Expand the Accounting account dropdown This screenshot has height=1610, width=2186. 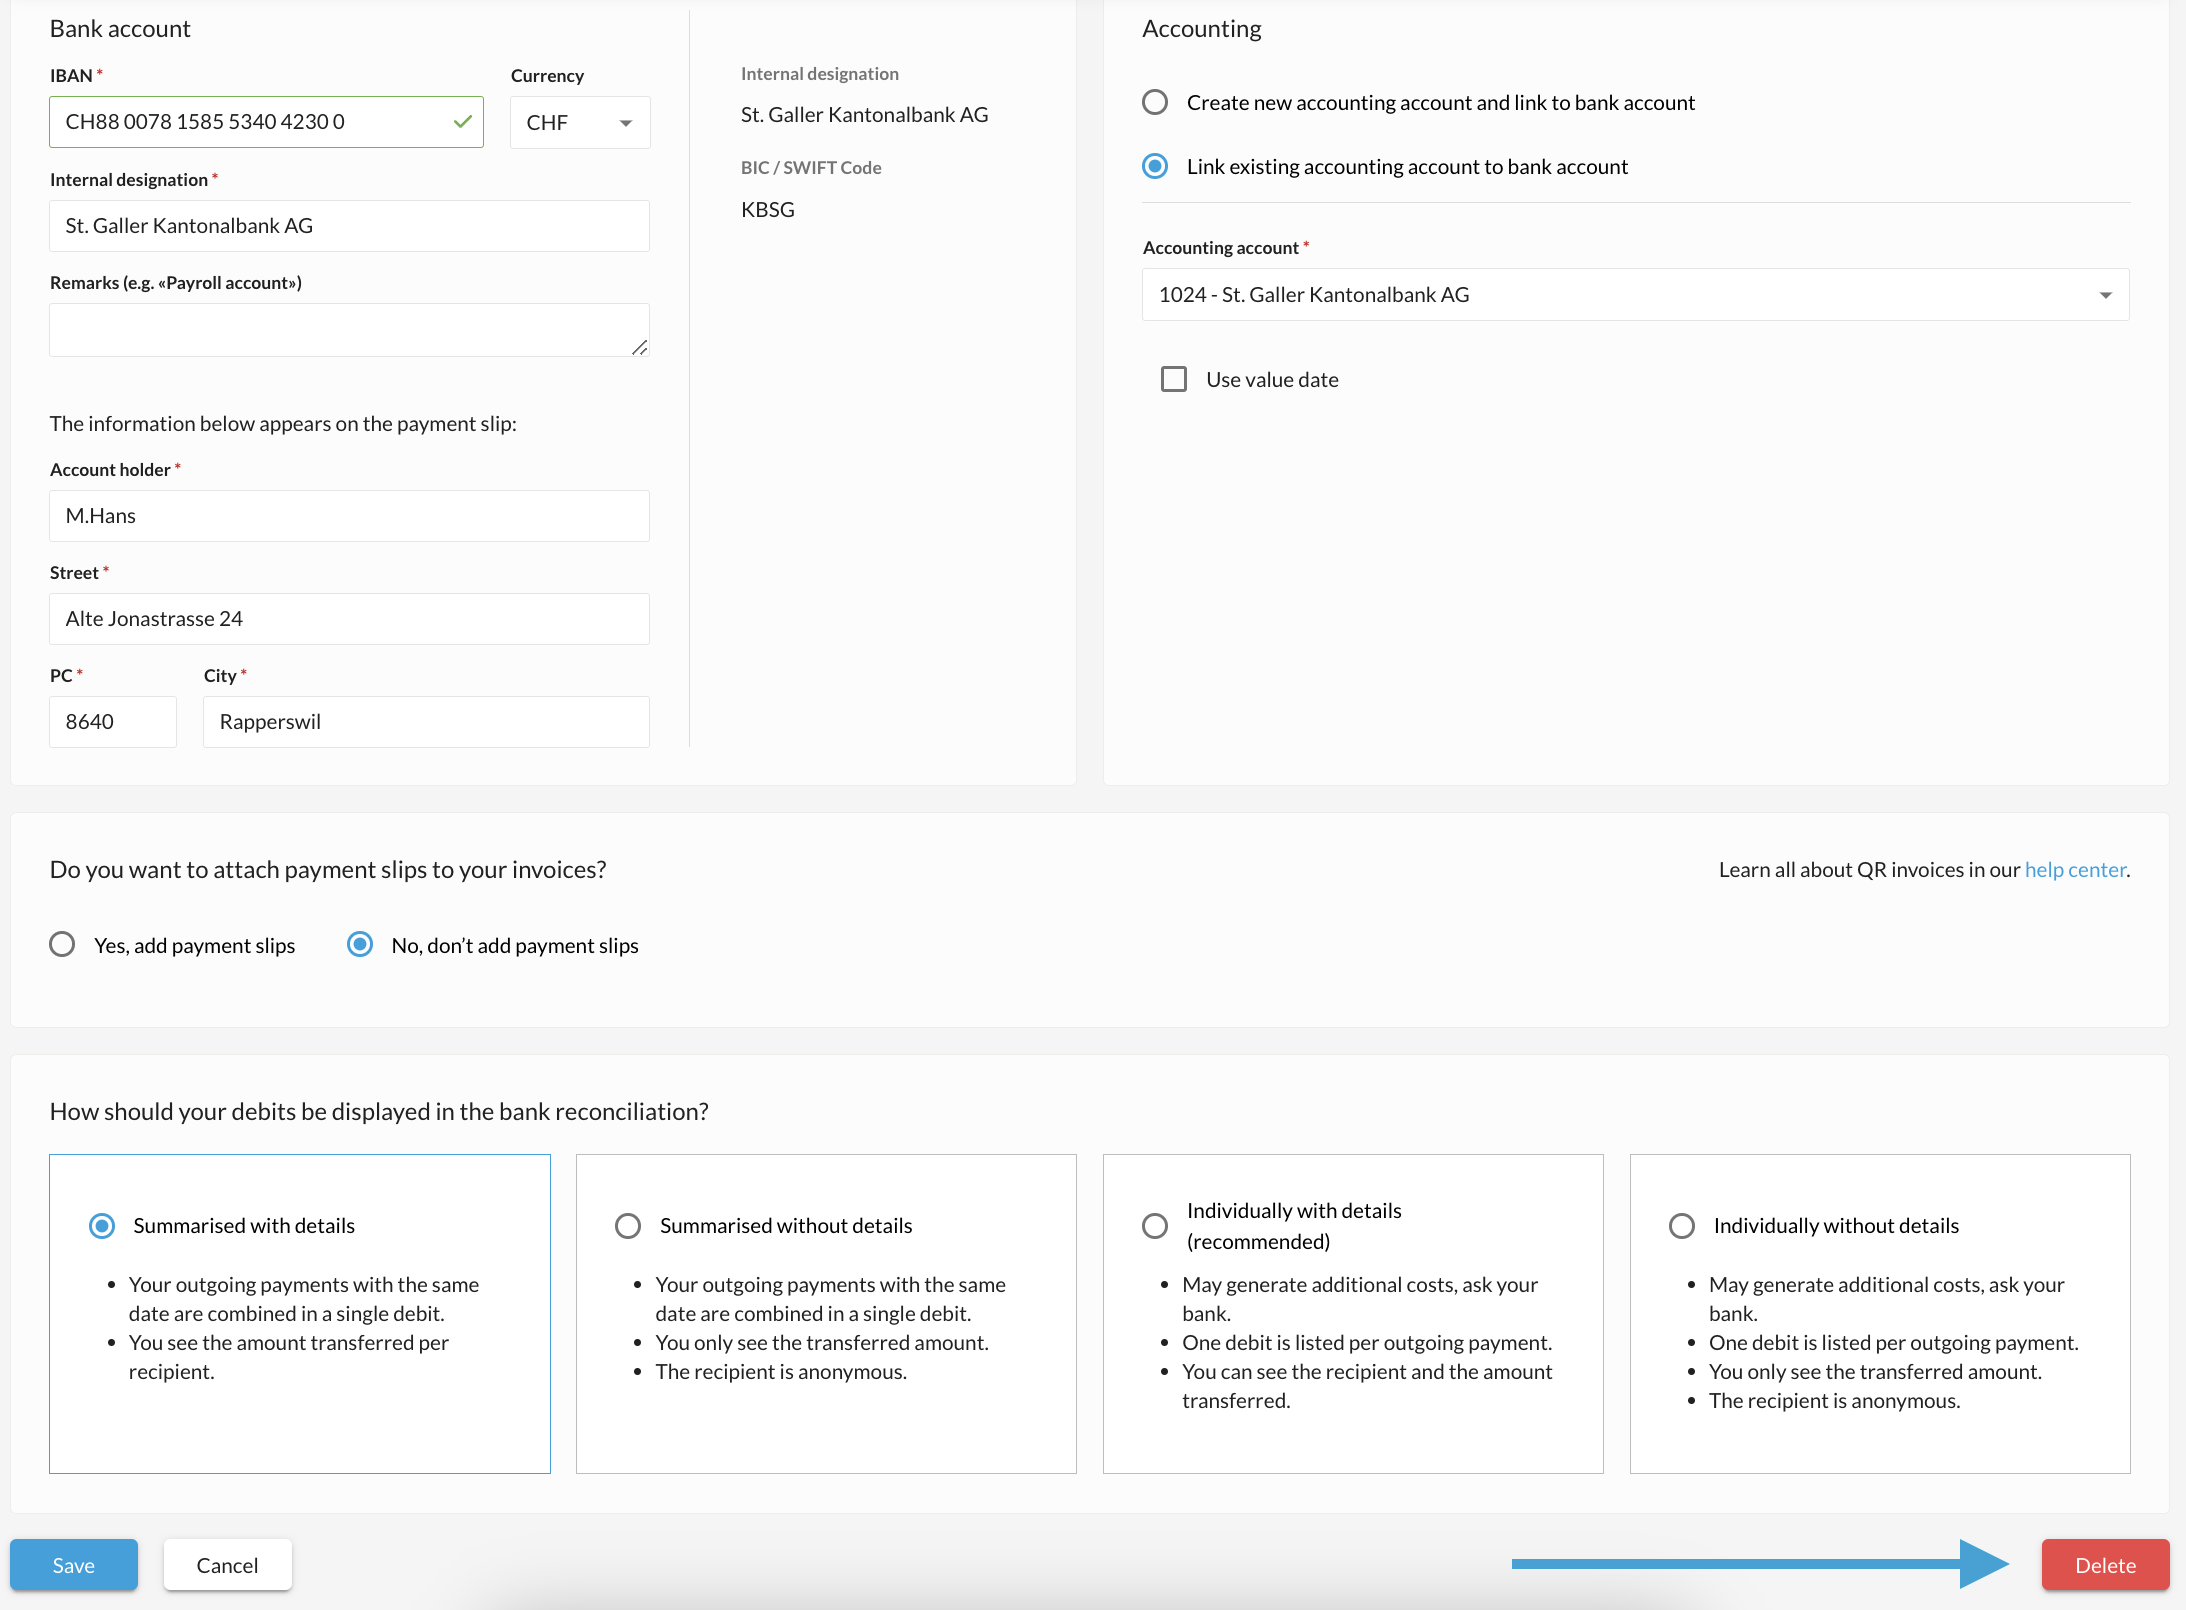[1636, 295]
